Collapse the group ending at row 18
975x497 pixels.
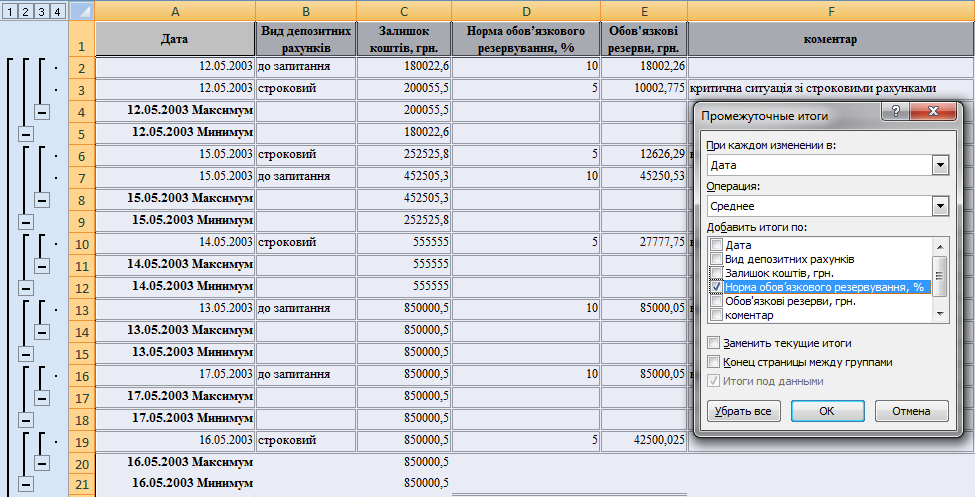tap(25, 419)
